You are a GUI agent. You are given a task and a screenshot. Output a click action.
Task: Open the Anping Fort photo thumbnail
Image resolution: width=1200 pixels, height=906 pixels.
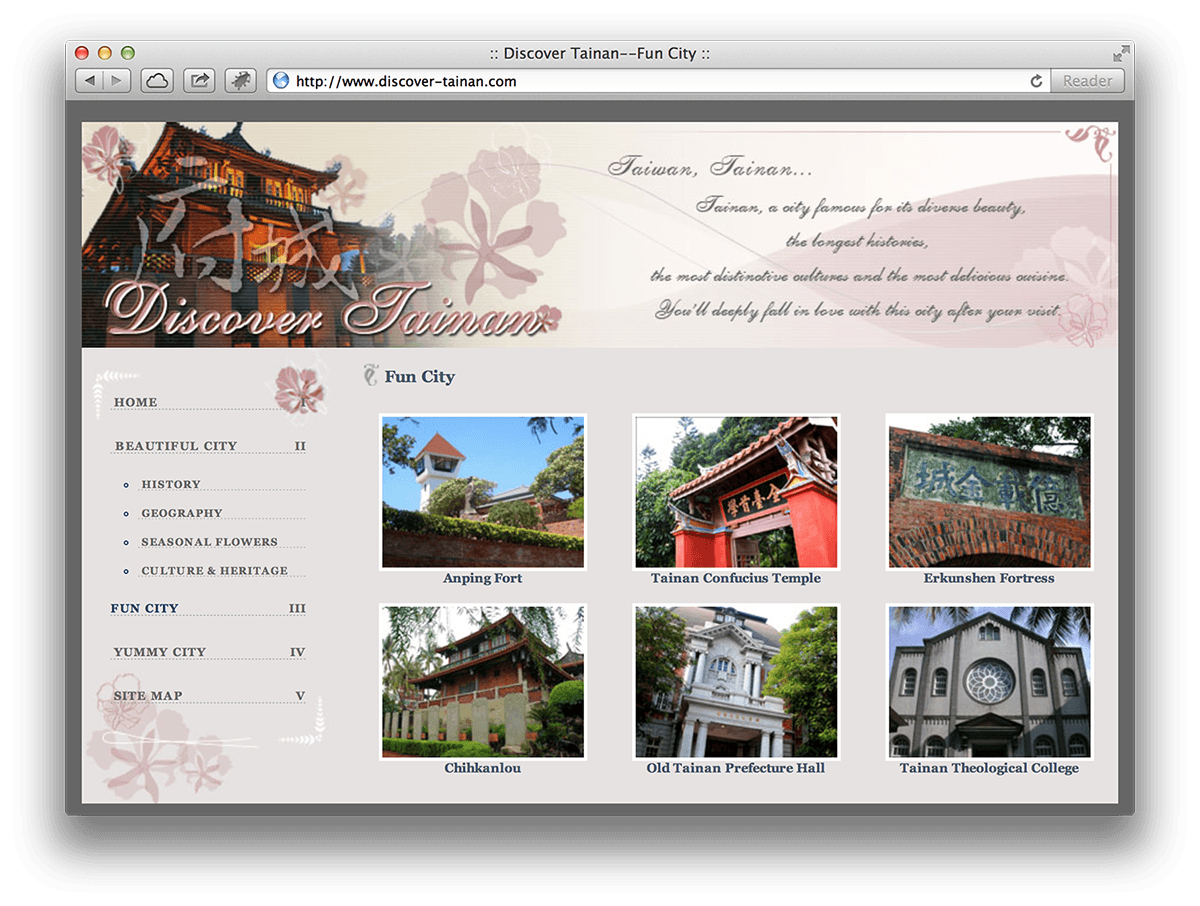[483, 492]
